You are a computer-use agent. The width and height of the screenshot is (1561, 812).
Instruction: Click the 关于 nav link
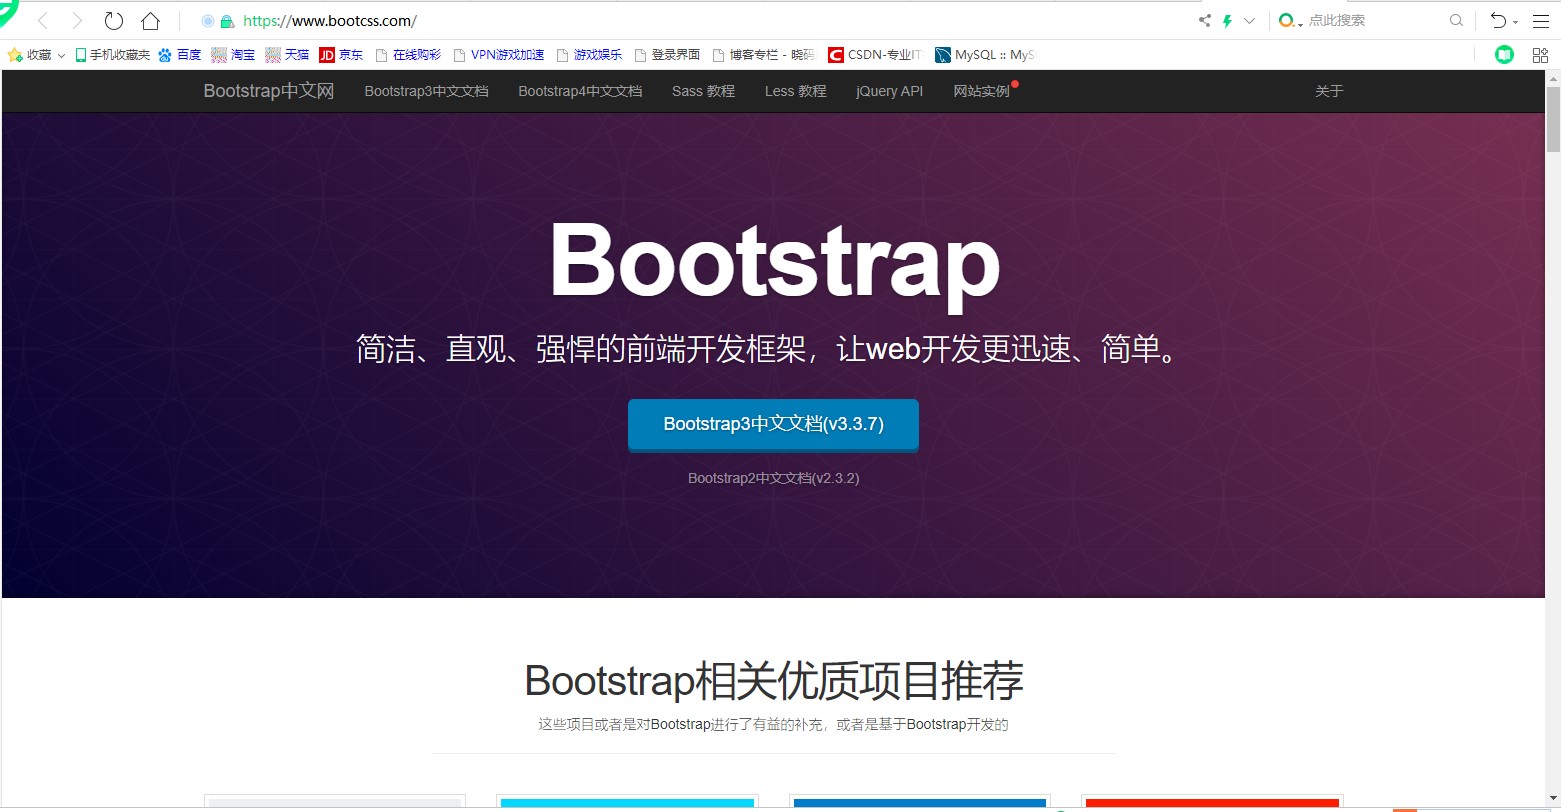(1329, 91)
